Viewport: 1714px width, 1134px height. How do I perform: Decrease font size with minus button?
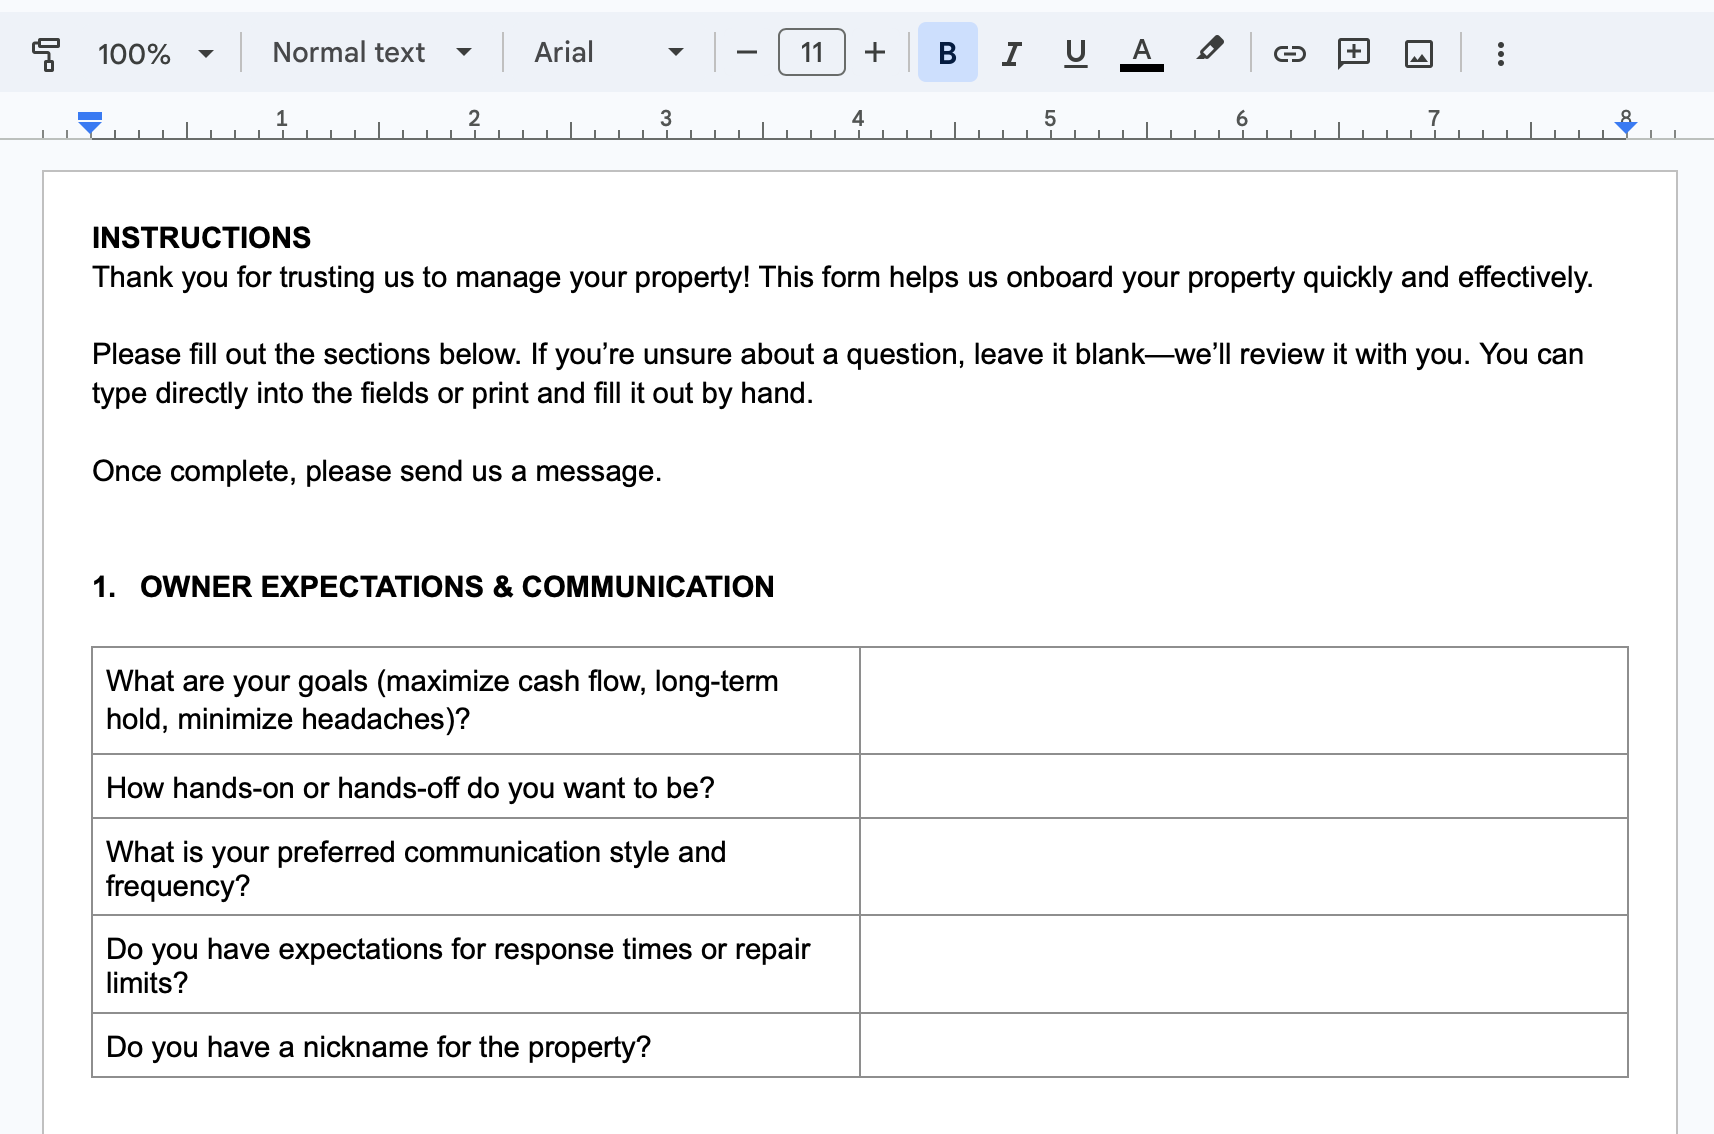coord(747,53)
